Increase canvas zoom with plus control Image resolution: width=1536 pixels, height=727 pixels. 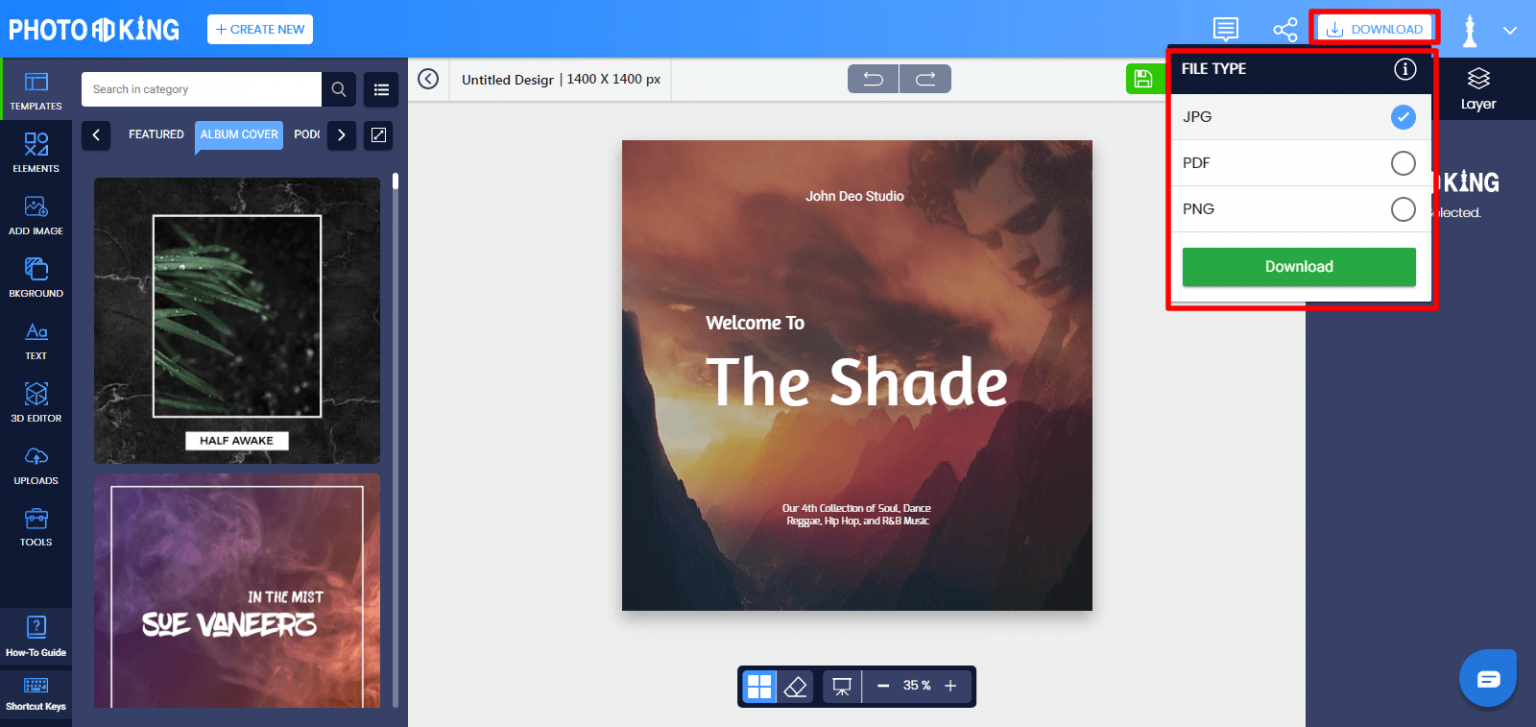click(949, 686)
